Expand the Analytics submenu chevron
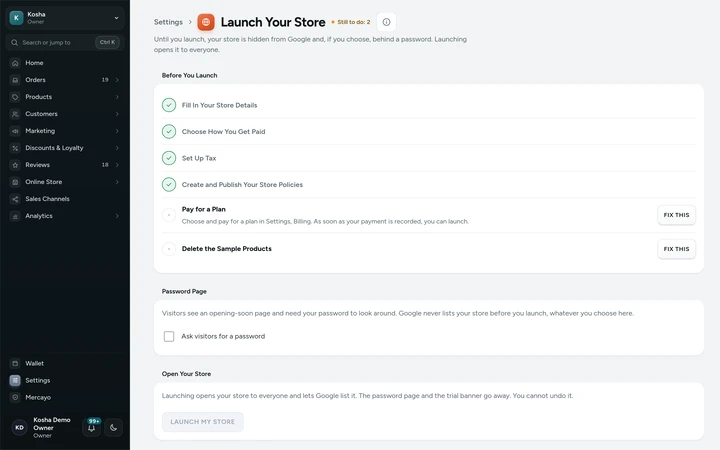Viewport: 720px width, 450px height. (117, 216)
